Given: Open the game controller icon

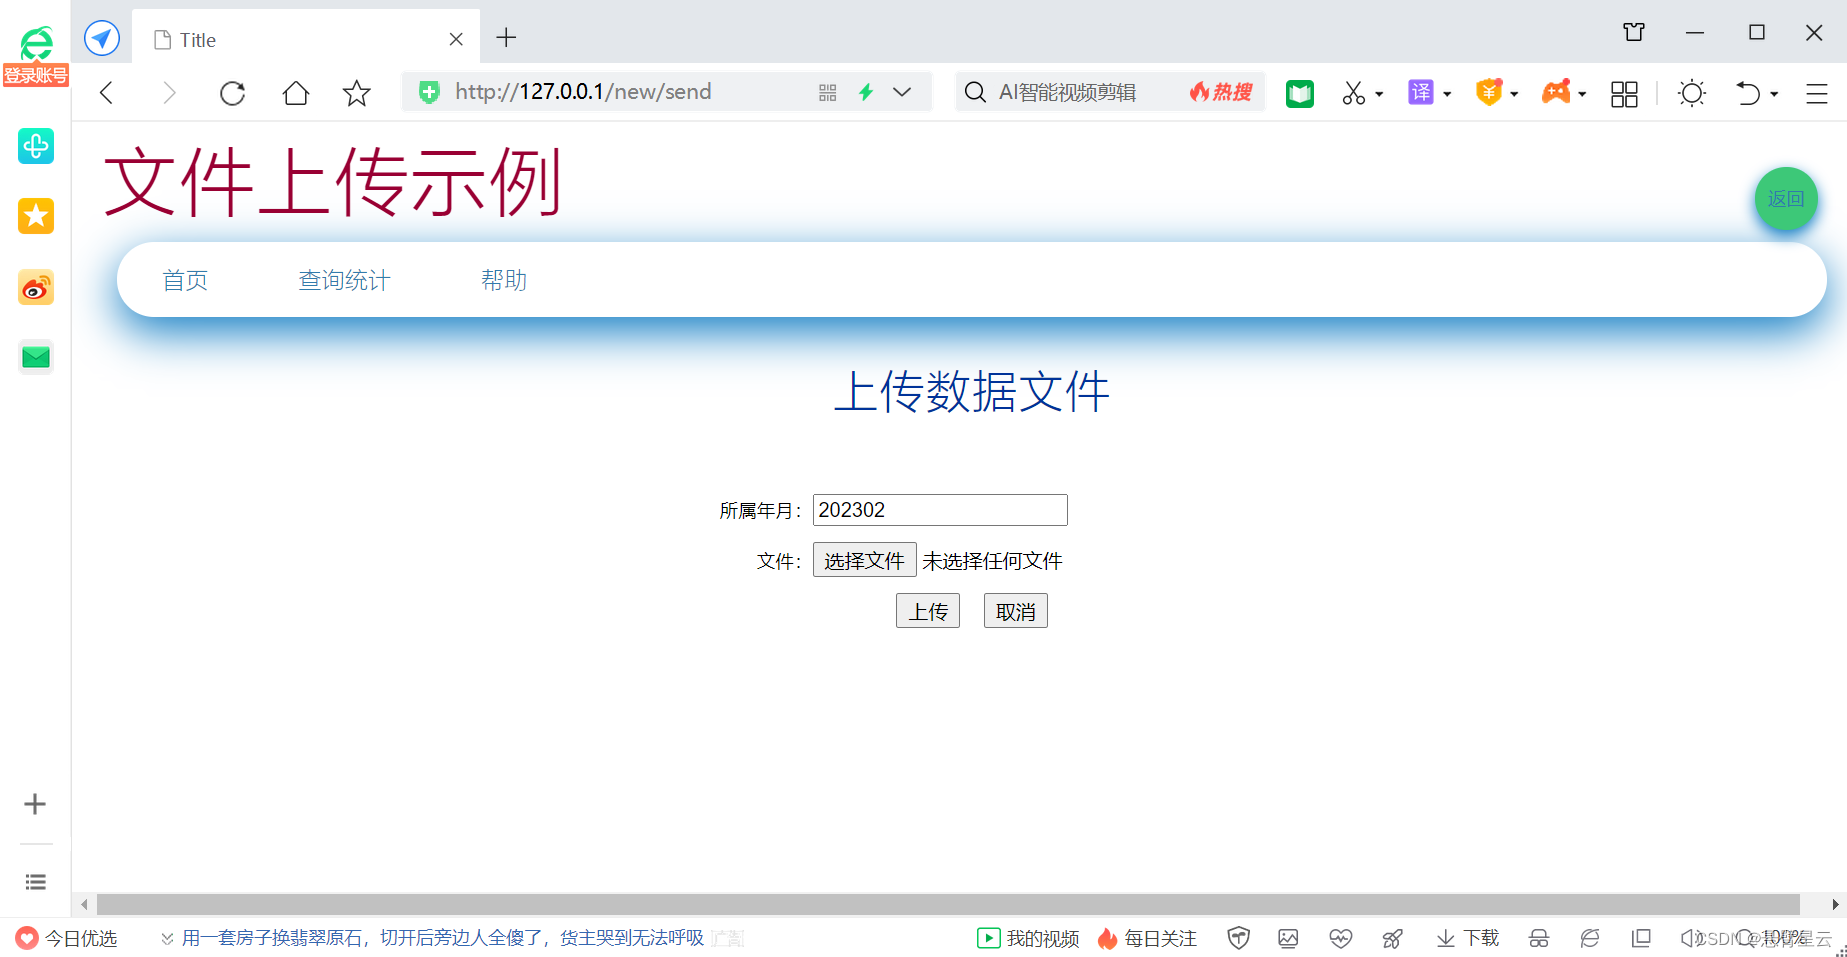Looking at the screenshot, I should (1556, 93).
